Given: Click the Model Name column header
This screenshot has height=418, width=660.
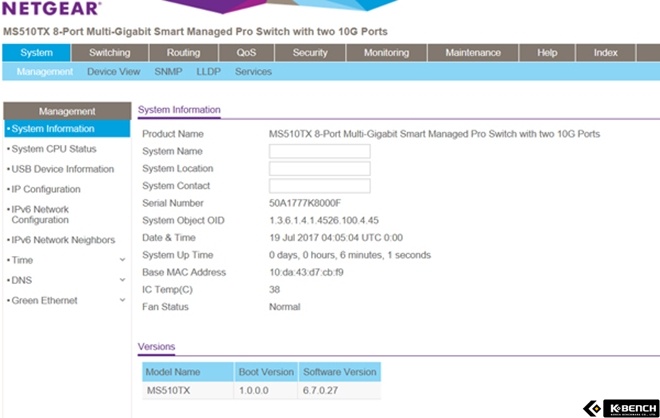Looking at the screenshot, I should [188, 372].
